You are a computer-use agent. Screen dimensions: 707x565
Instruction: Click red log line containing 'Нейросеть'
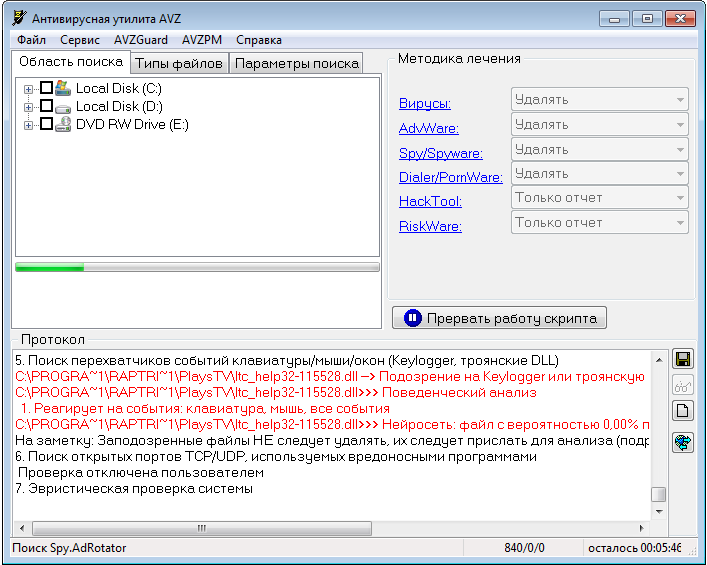point(332,424)
